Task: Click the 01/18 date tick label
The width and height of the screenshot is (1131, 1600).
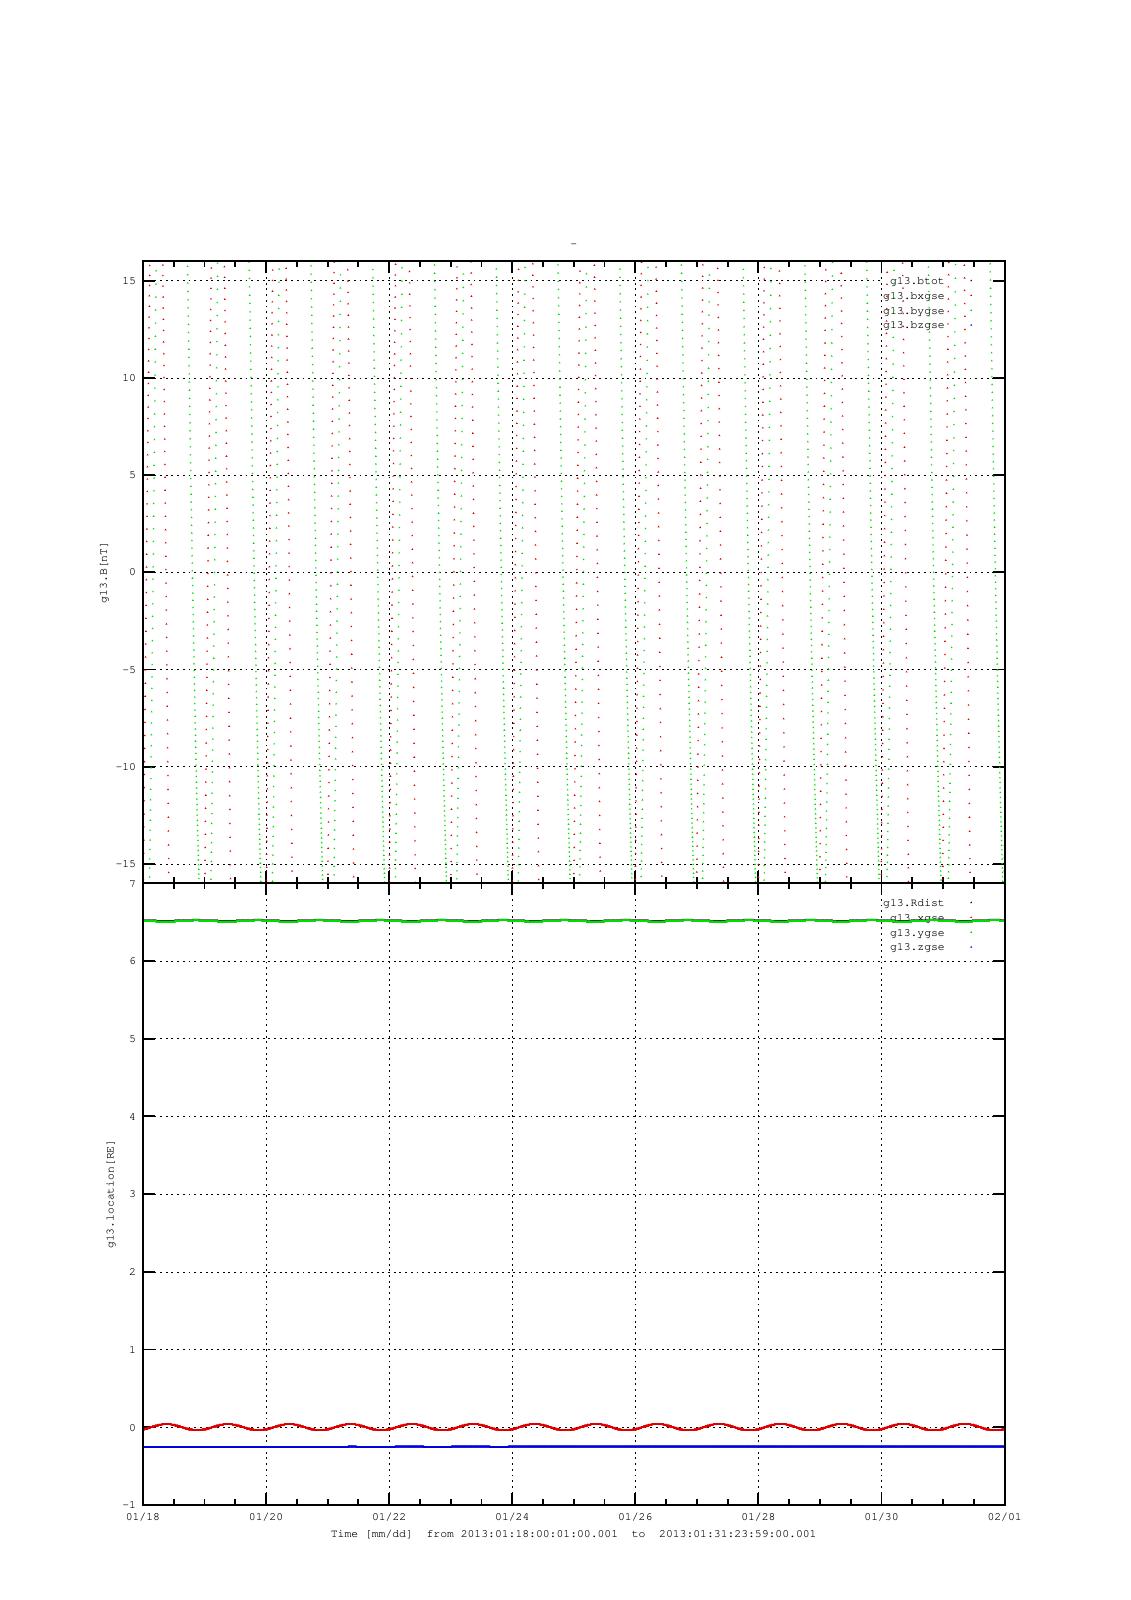Action: 142,1517
